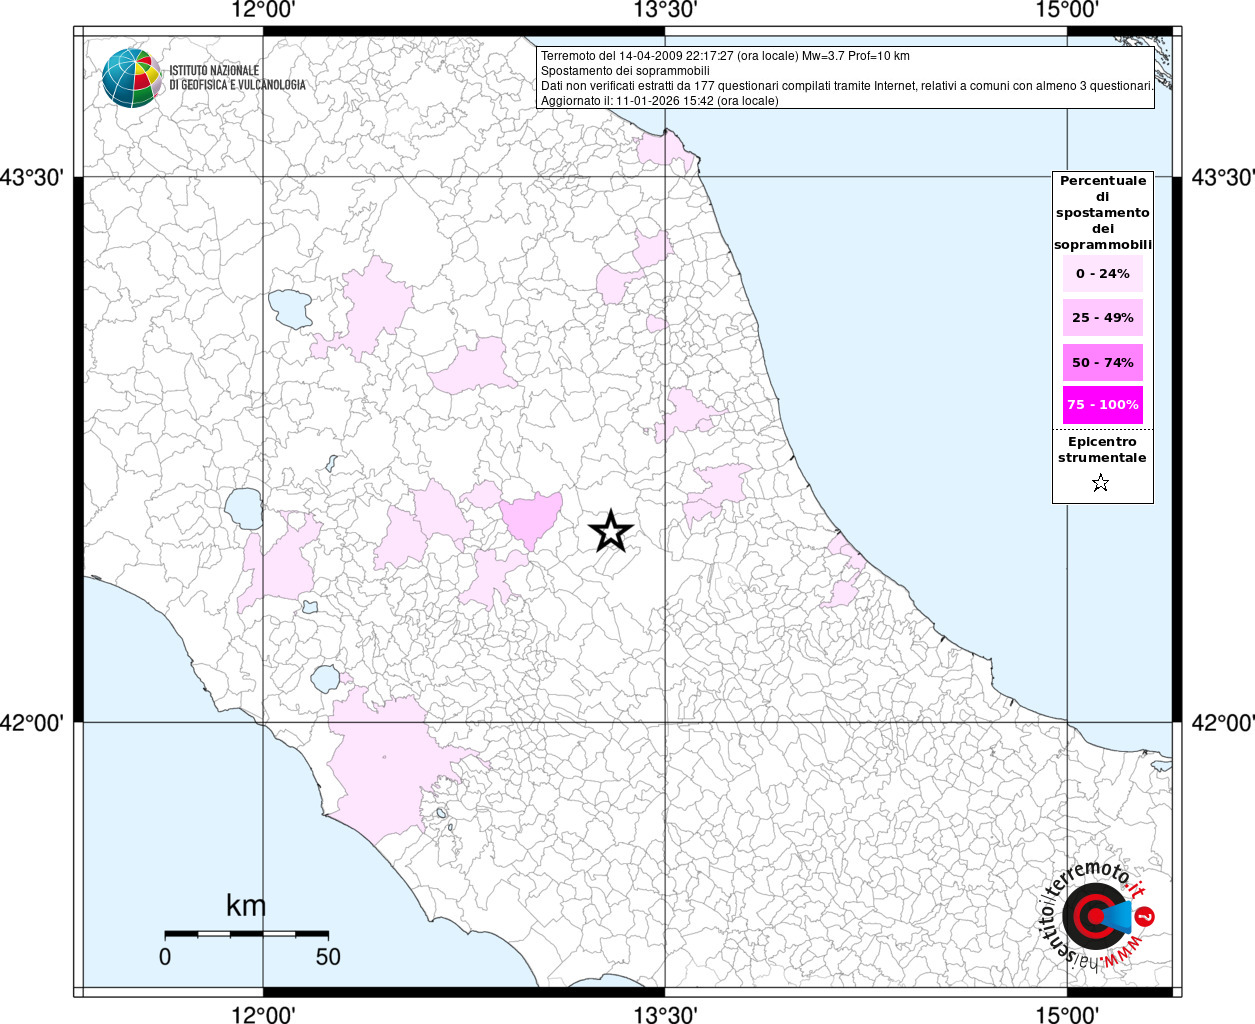The height and width of the screenshot is (1024, 1255).
Task: Click the Istituto Nazionale di Geofisica text
Action: click(237, 78)
